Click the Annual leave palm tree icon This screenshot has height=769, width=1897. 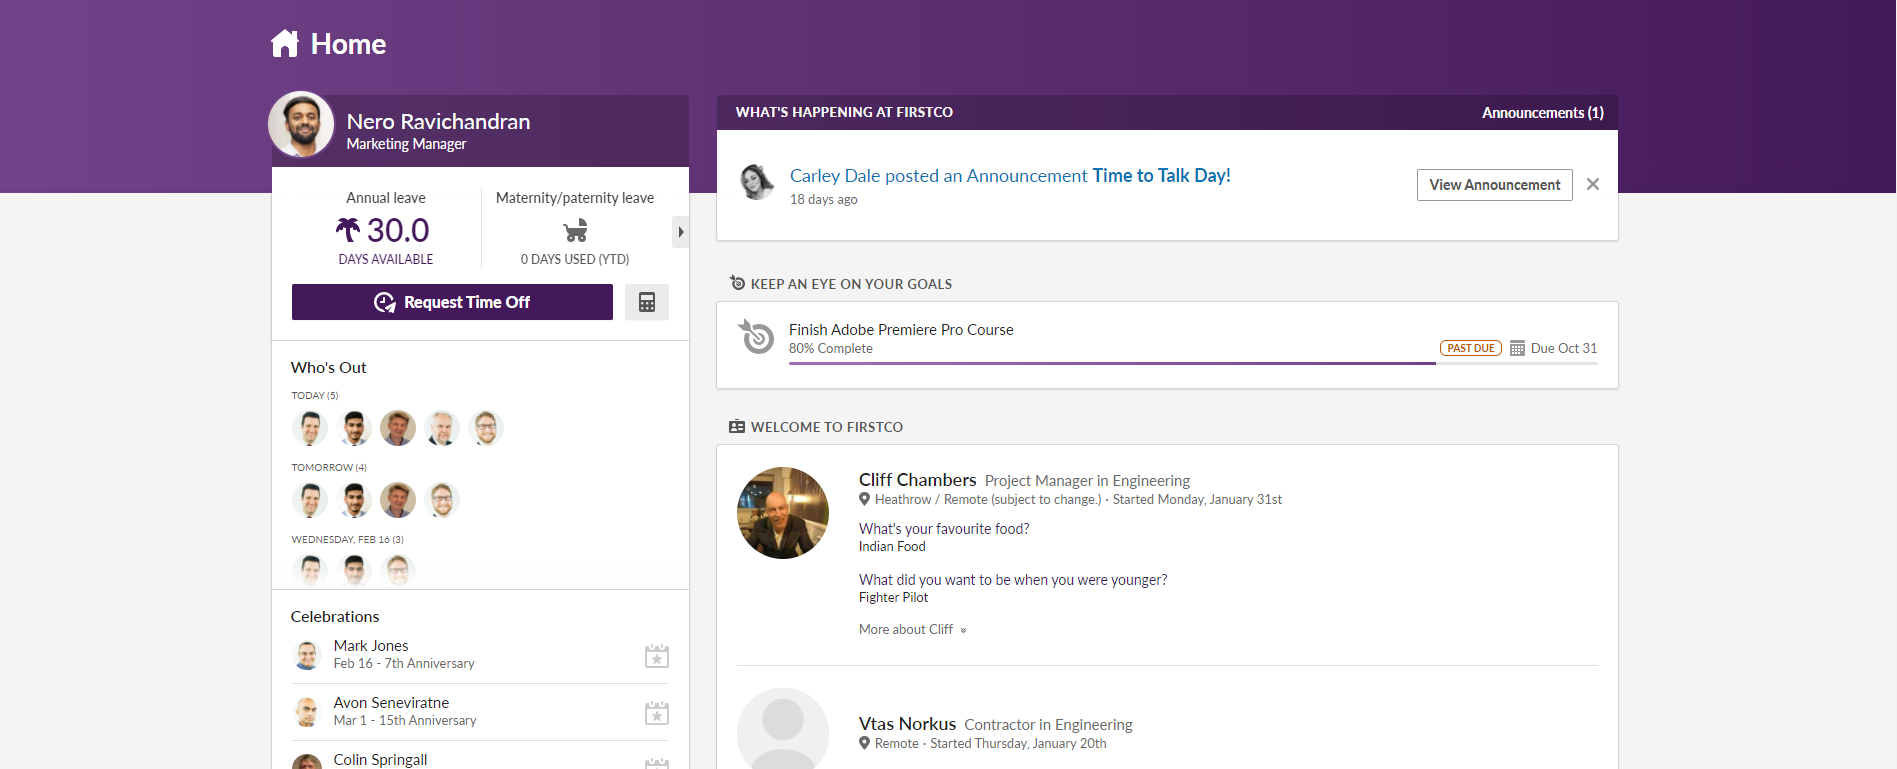click(x=347, y=230)
